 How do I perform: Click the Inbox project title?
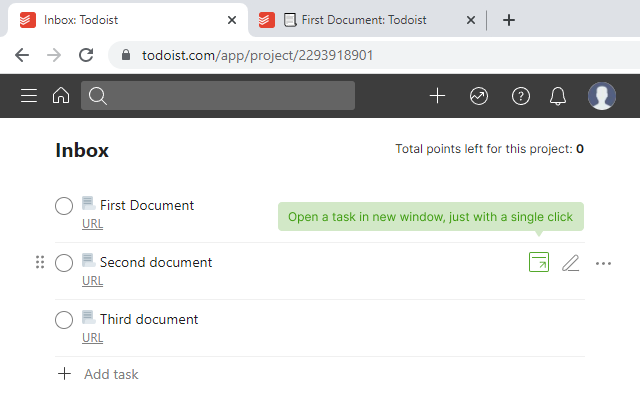tap(82, 150)
